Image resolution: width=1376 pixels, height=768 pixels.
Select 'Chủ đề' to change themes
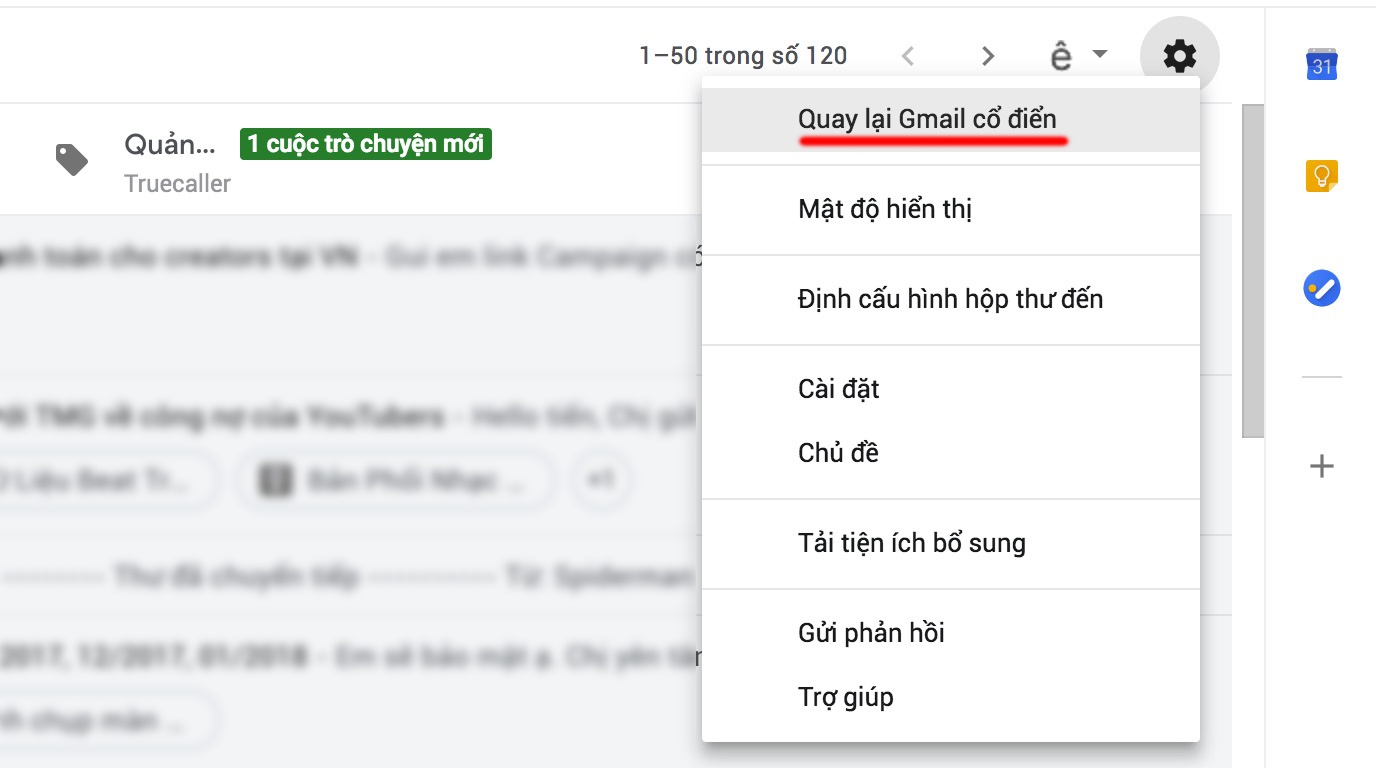click(838, 452)
